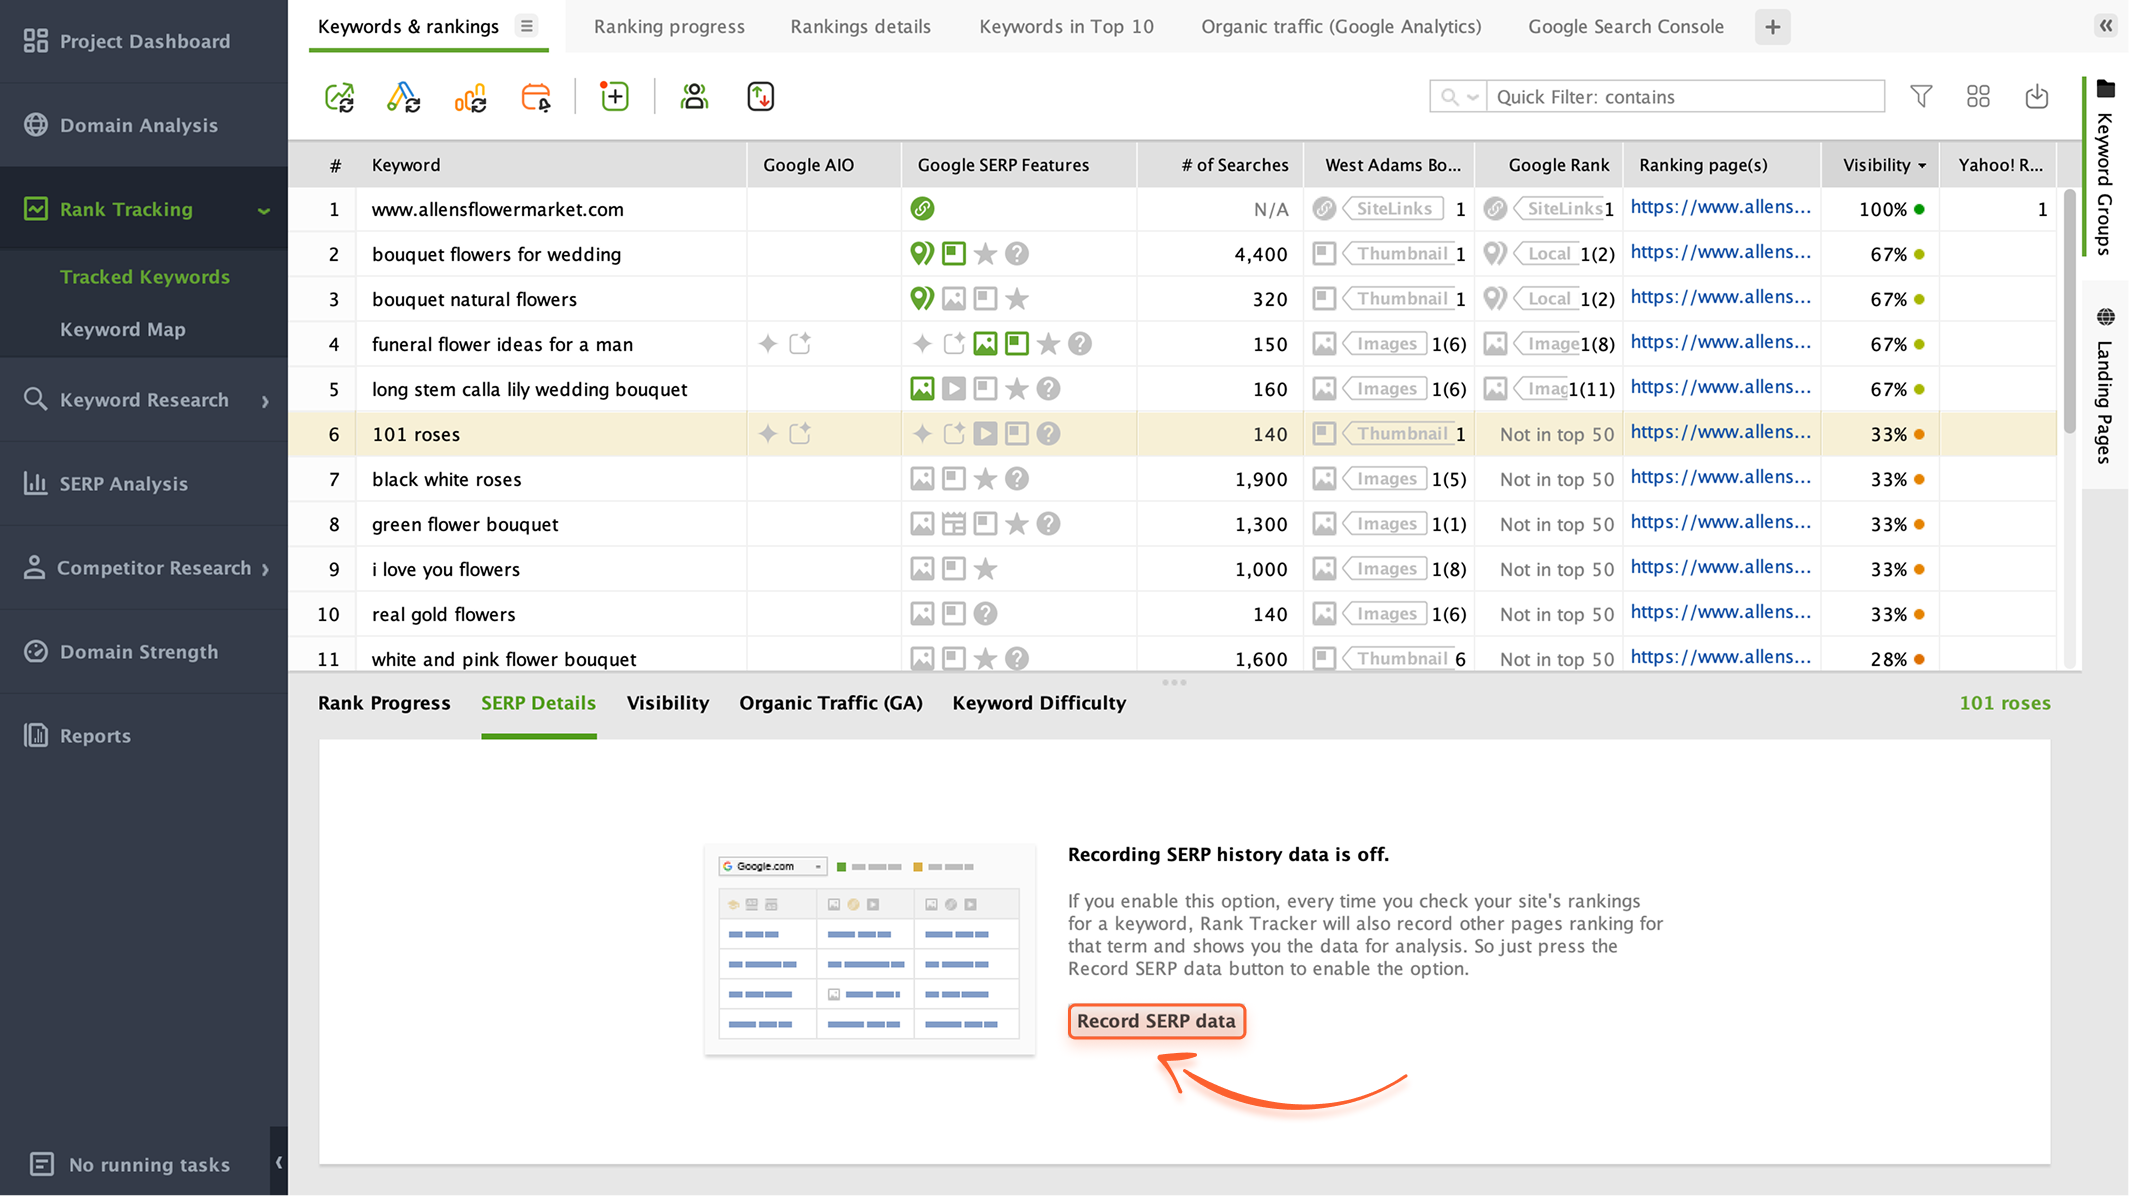This screenshot has width=2129, height=1196.
Task: Open Reports module
Action: (x=144, y=736)
